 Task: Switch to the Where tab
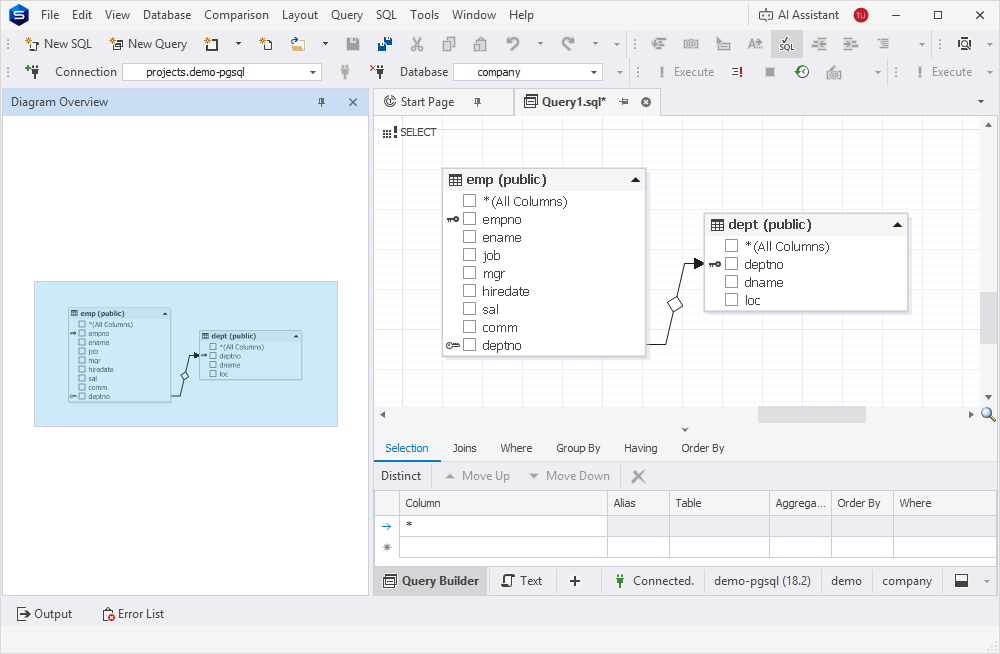pos(516,448)
